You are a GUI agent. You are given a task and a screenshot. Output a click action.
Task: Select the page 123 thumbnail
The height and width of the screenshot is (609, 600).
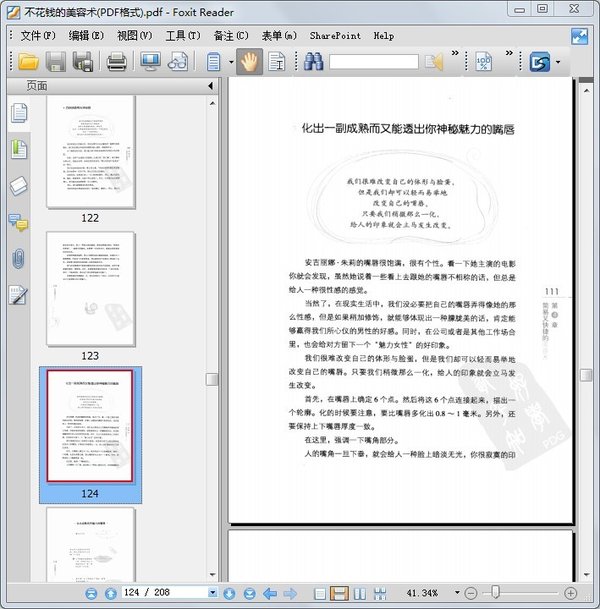[x=91, y=289]
